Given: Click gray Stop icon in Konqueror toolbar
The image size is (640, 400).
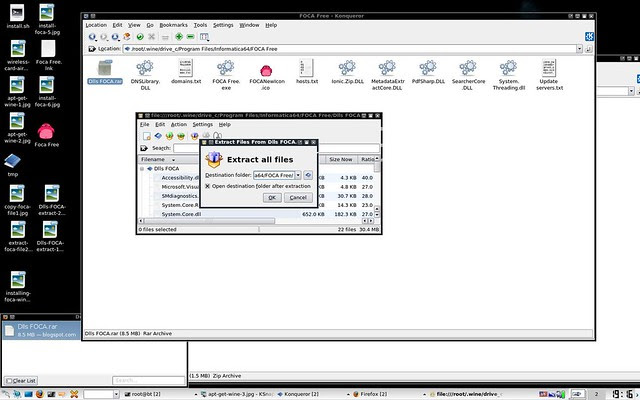Looking at the screenshot, I should [151, 37].
